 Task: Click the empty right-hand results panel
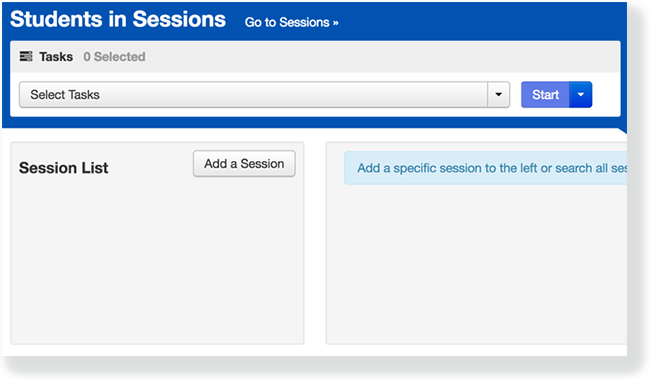pyautogui.click(x=477, y=265)
